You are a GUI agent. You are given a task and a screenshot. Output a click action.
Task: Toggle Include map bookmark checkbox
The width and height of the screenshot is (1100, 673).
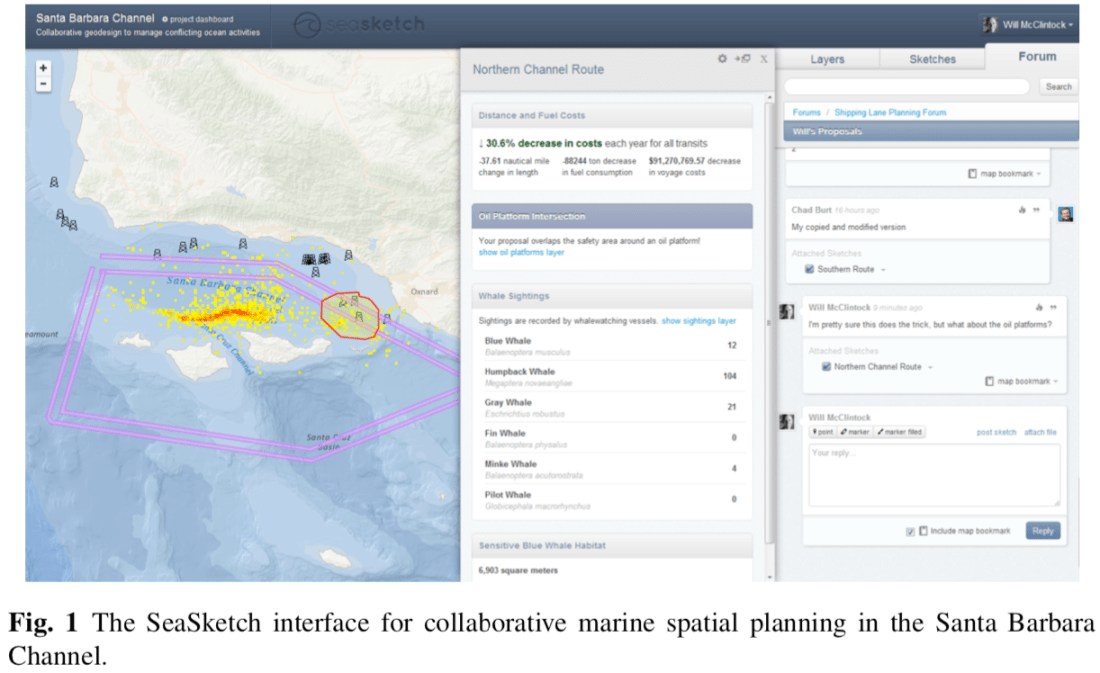pos(910,531)
